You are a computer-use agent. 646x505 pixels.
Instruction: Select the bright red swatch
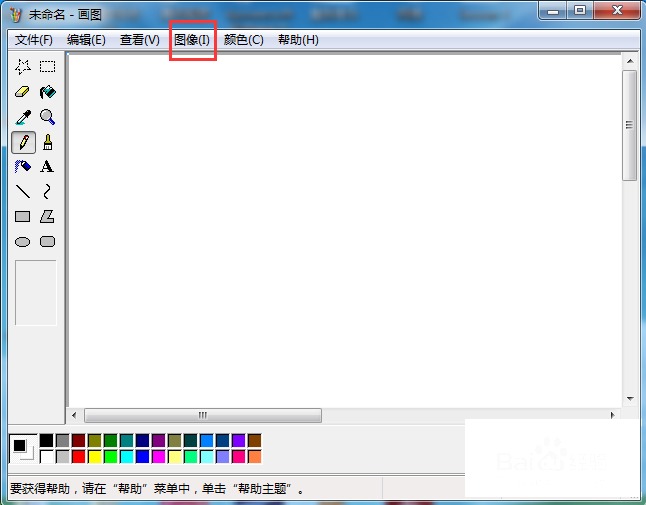point(79,456)
